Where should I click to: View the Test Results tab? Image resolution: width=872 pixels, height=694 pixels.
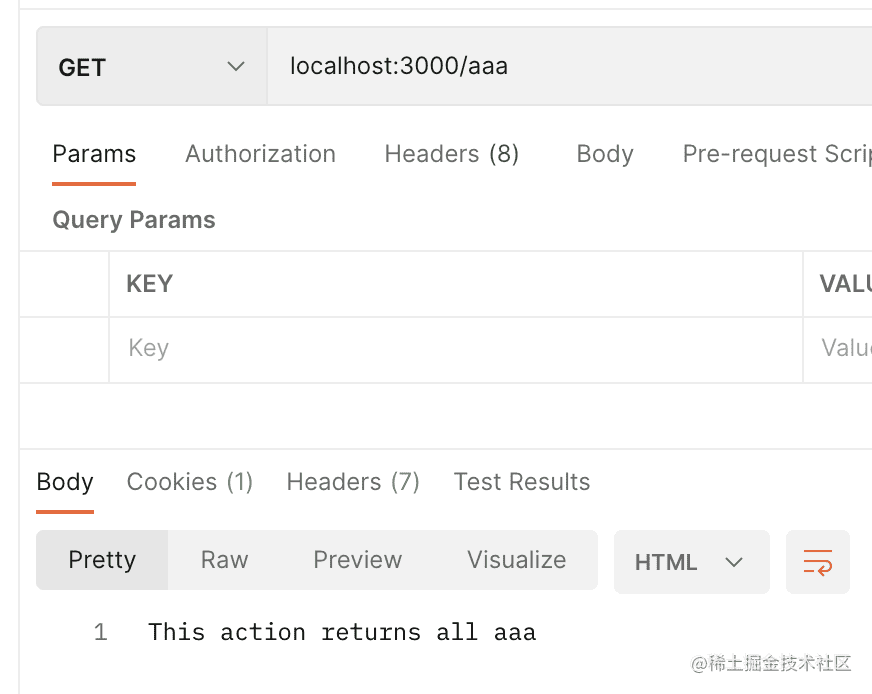(521, 482)
